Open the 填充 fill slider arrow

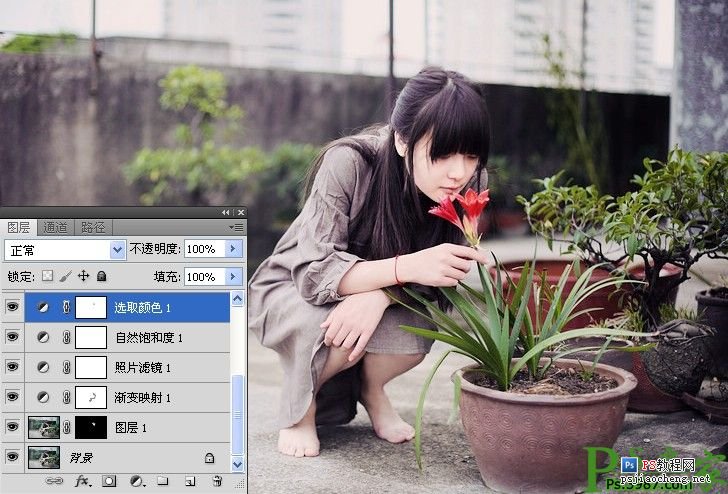[234, 277]
